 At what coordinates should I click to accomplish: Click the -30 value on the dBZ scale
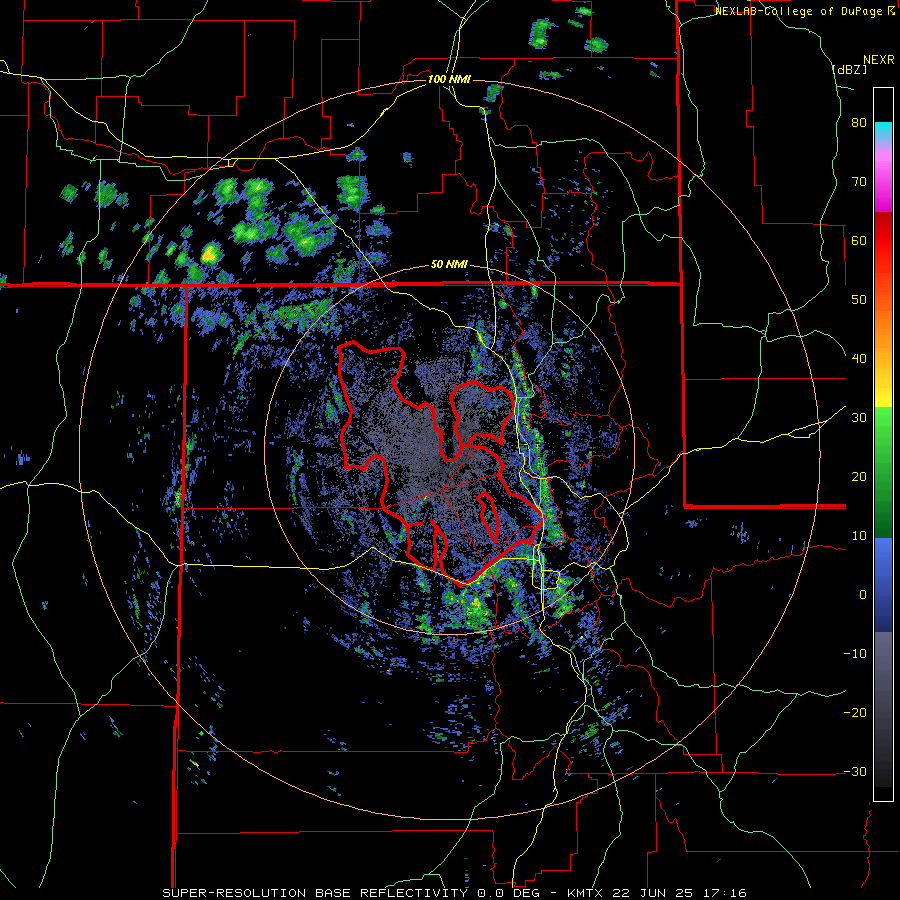[855, 771]
